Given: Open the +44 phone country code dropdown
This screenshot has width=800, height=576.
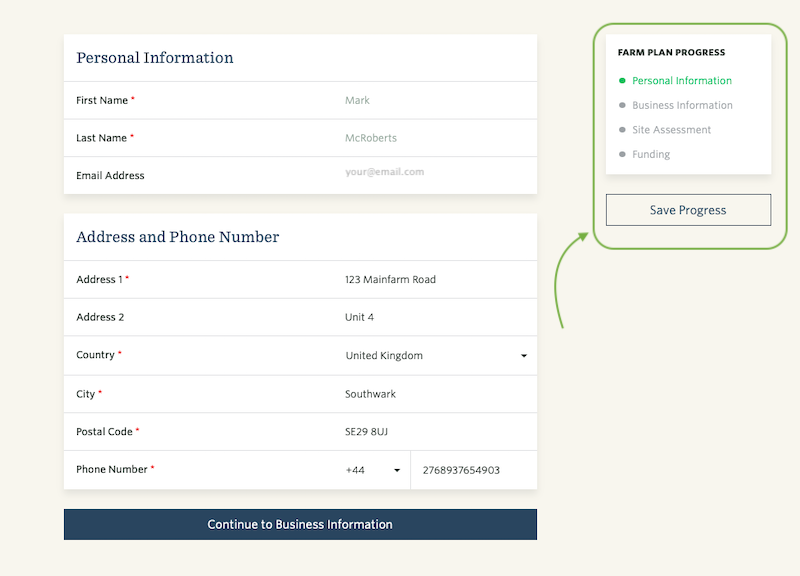Looking at the screenshot, I should pos(373,470).
